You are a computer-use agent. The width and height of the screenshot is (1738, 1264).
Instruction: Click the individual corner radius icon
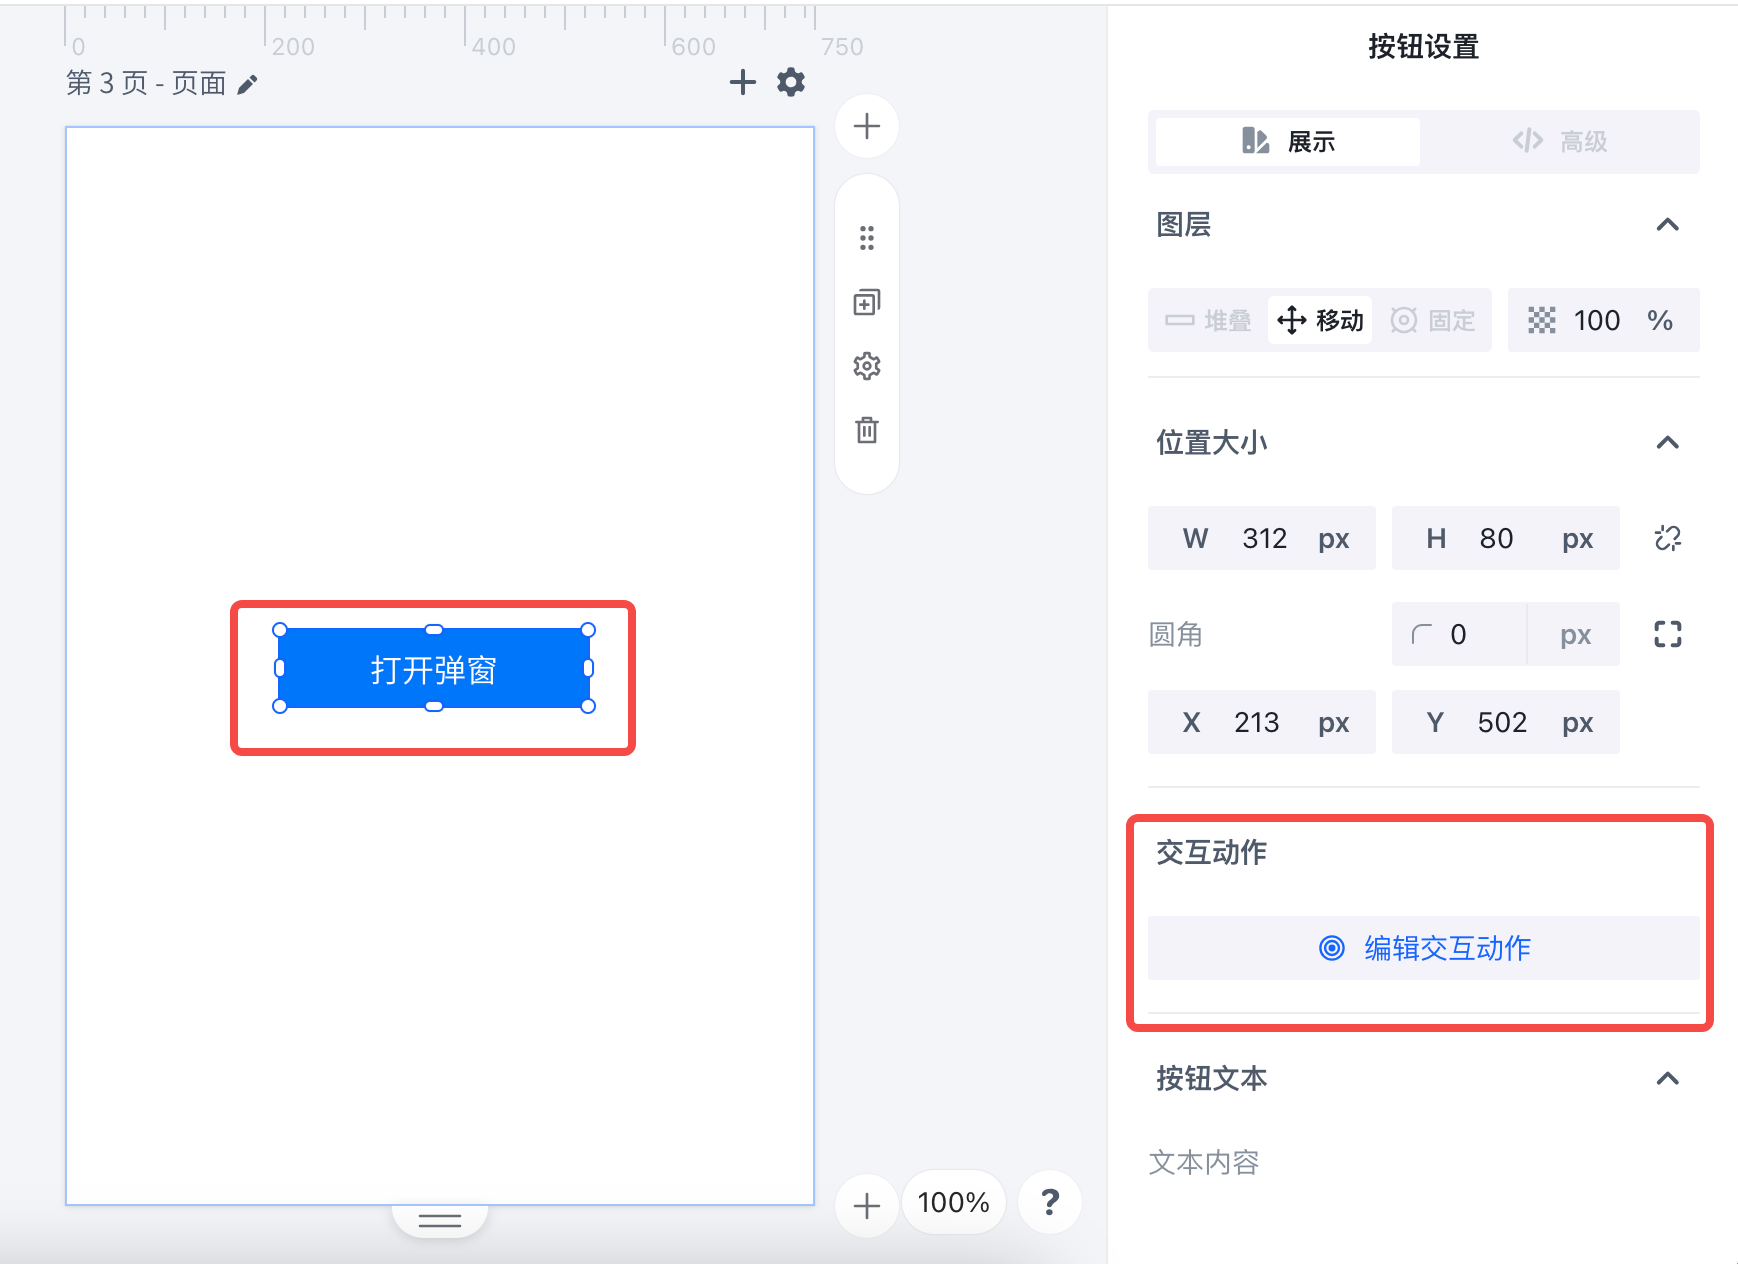coord(1668,634)
